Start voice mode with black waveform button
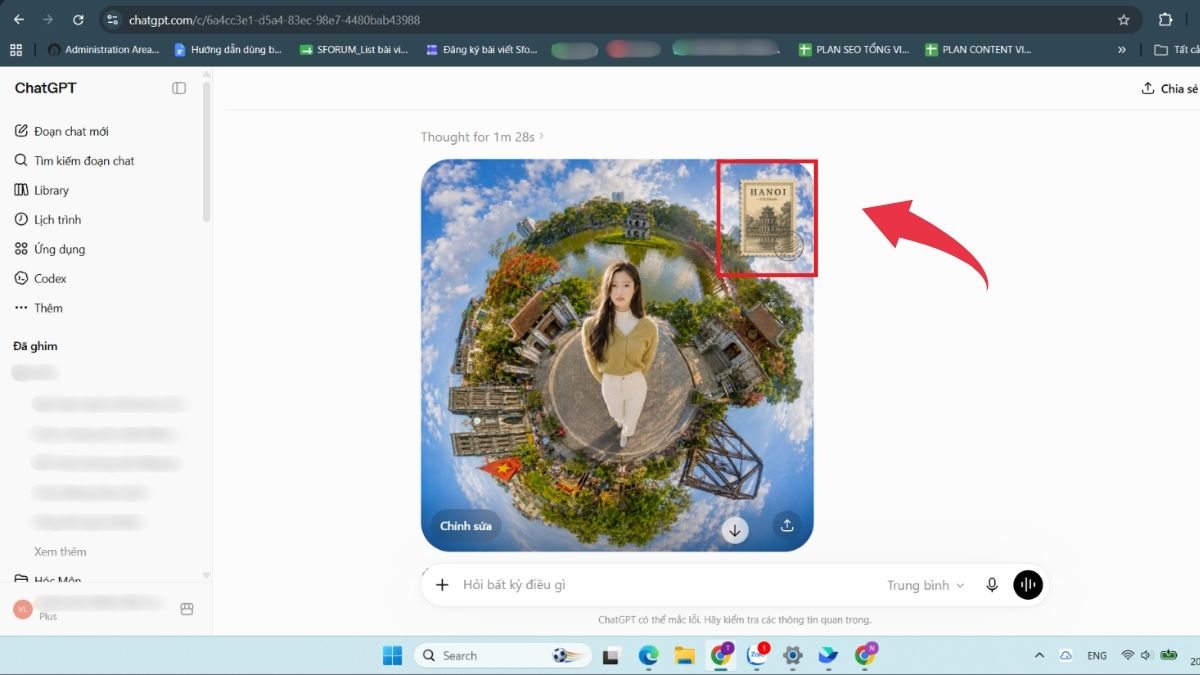The width and height of the screenshot is (1200, 675). 1028,585
